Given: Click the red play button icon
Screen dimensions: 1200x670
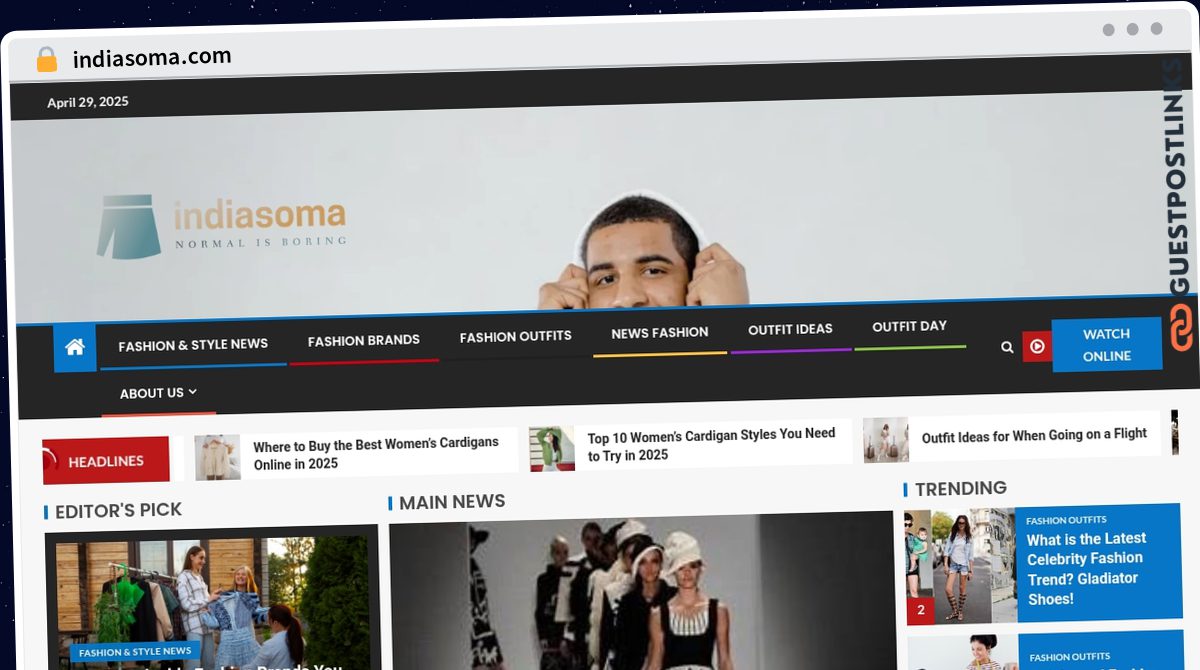Looking at the screenshot, I should point(1037,346).
